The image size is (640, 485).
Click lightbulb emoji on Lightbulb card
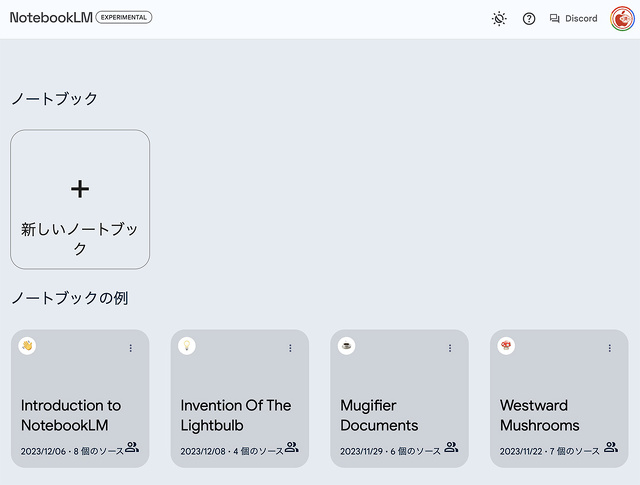pyautogui.click(x=187, y=346)
